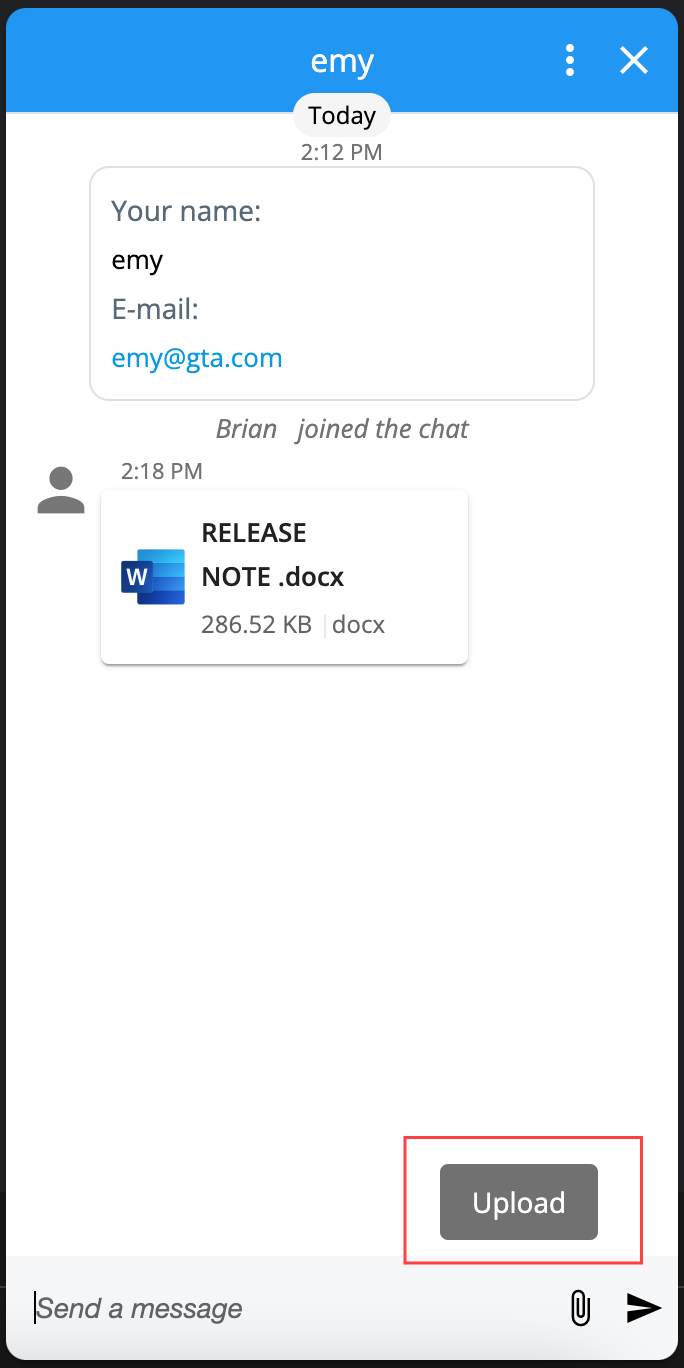Click the Word document icon
Image resolution: width=684 pixels, height=1368 pixels.
153,577
